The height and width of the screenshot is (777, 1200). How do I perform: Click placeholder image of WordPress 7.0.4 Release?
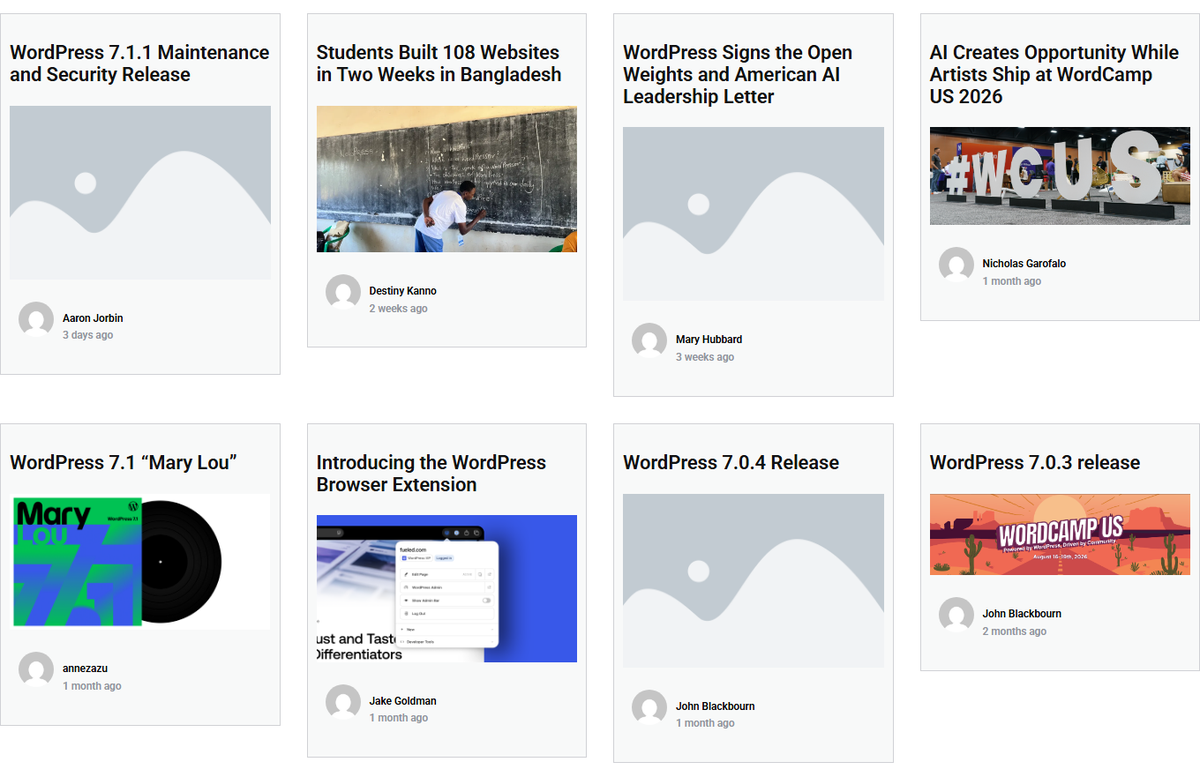point(753,581)
